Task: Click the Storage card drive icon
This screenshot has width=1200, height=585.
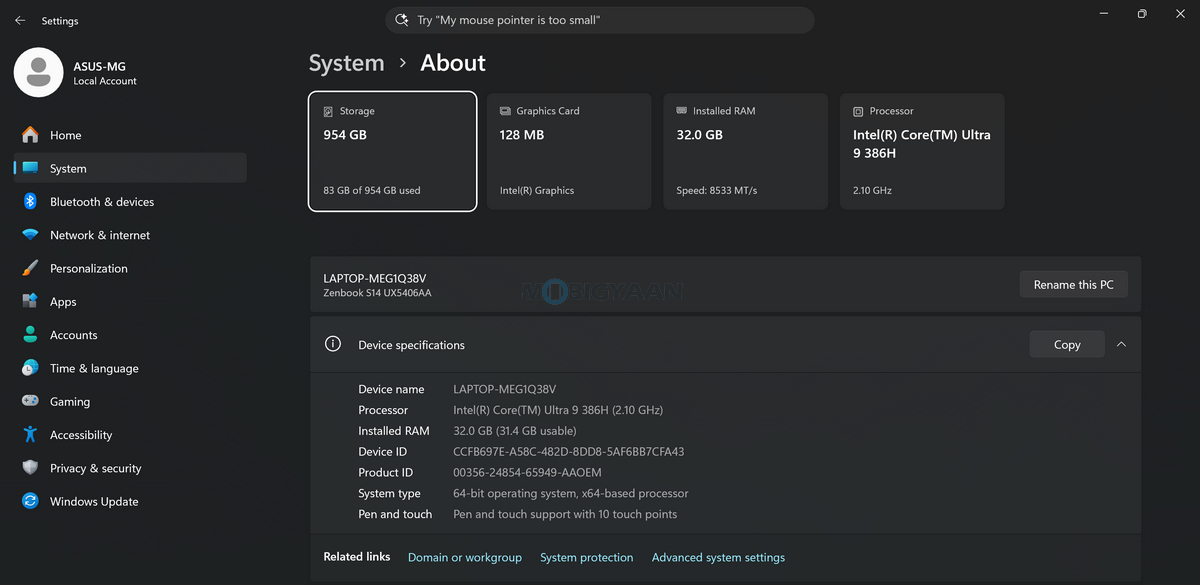Action: (328, 111)
